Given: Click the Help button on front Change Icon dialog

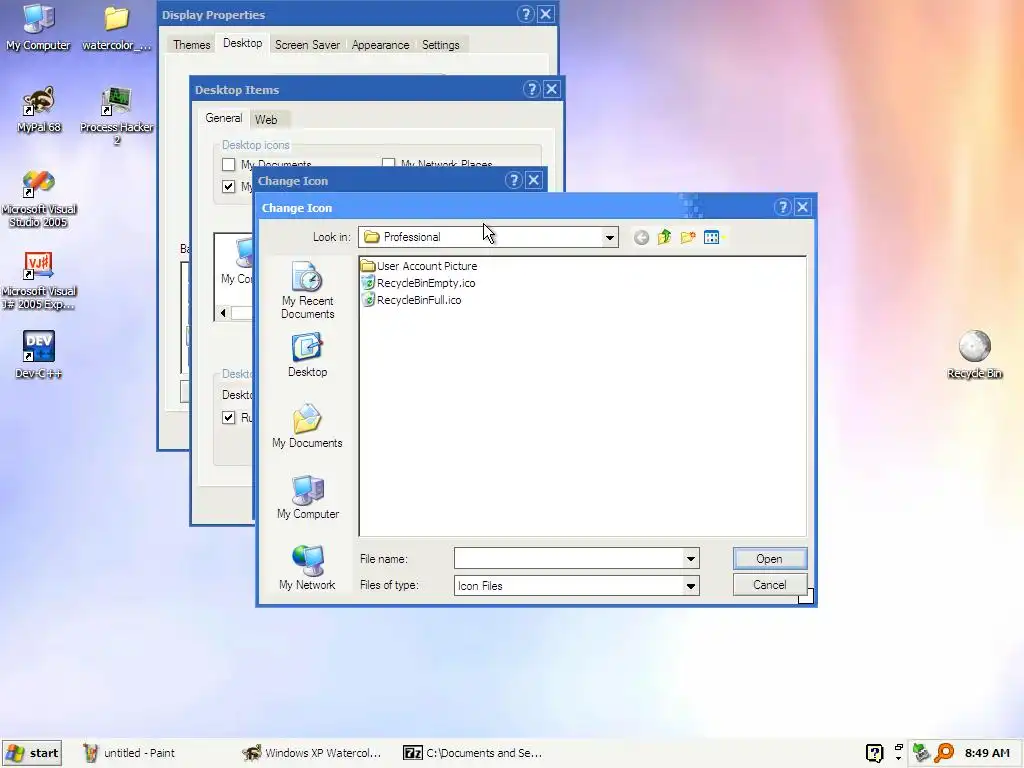Looking at the screenshot, I should [x=782, y=207].
